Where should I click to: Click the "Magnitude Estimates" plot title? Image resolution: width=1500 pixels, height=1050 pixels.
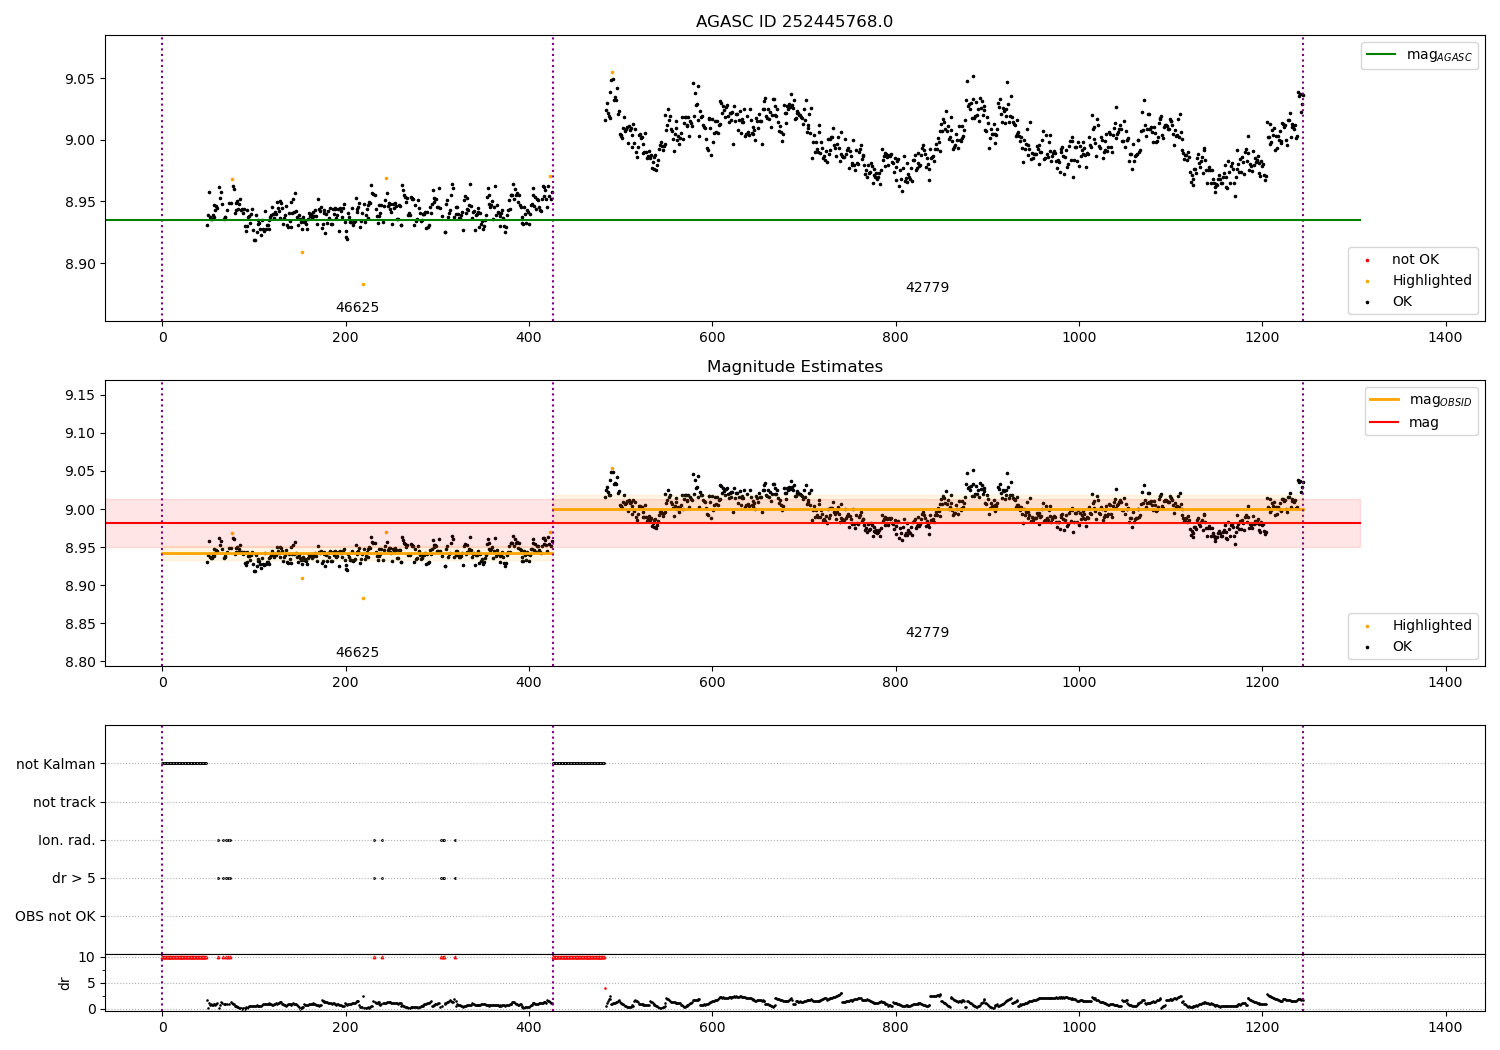coord(794,366)
